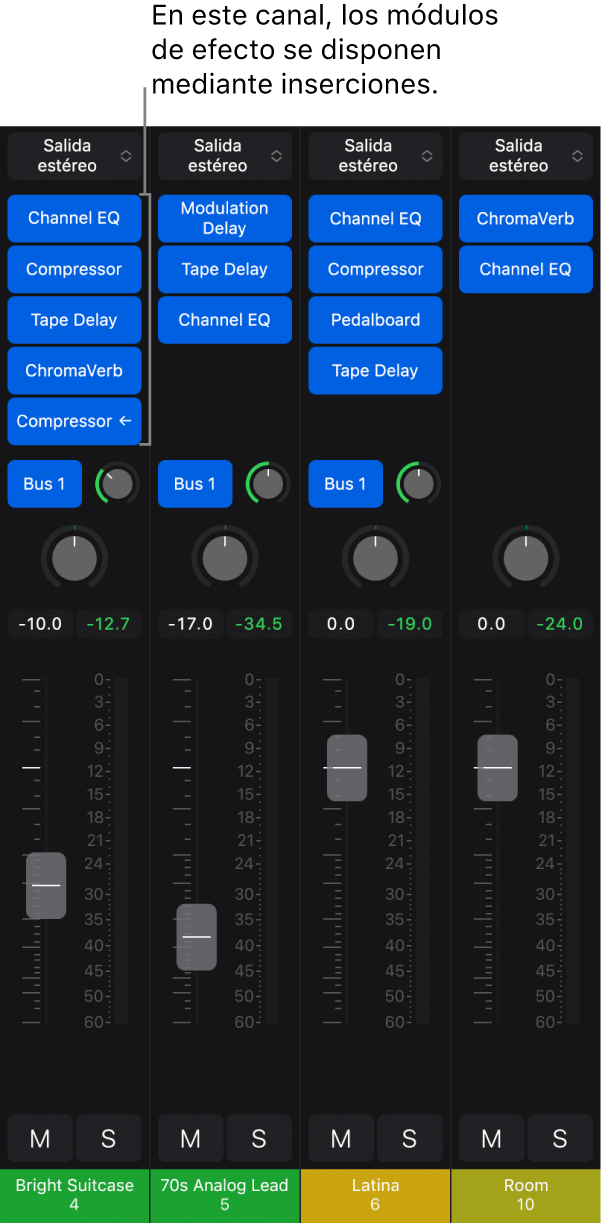Click the volume fader handle on Room channel

(497, 768)
